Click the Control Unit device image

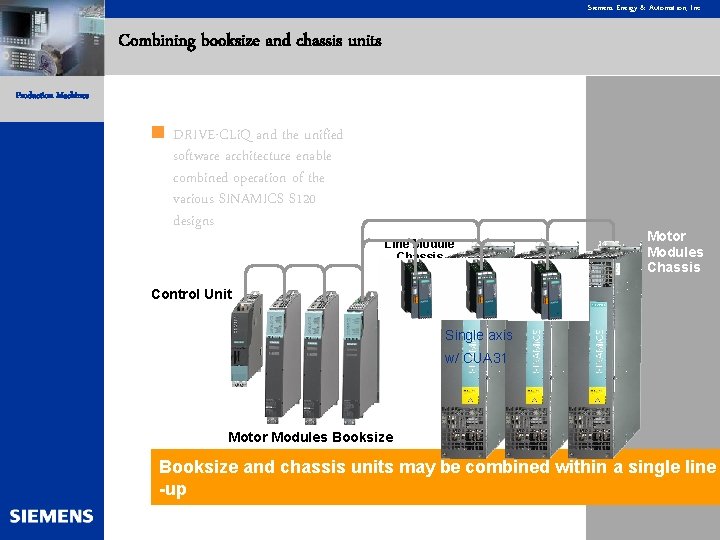tap(247, 339)
